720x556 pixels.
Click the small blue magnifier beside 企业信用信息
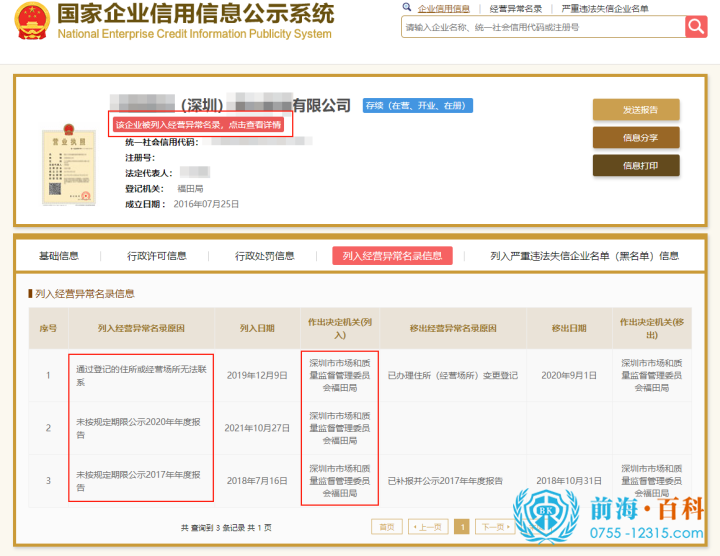pyautogui.click(x=407, y=7)
